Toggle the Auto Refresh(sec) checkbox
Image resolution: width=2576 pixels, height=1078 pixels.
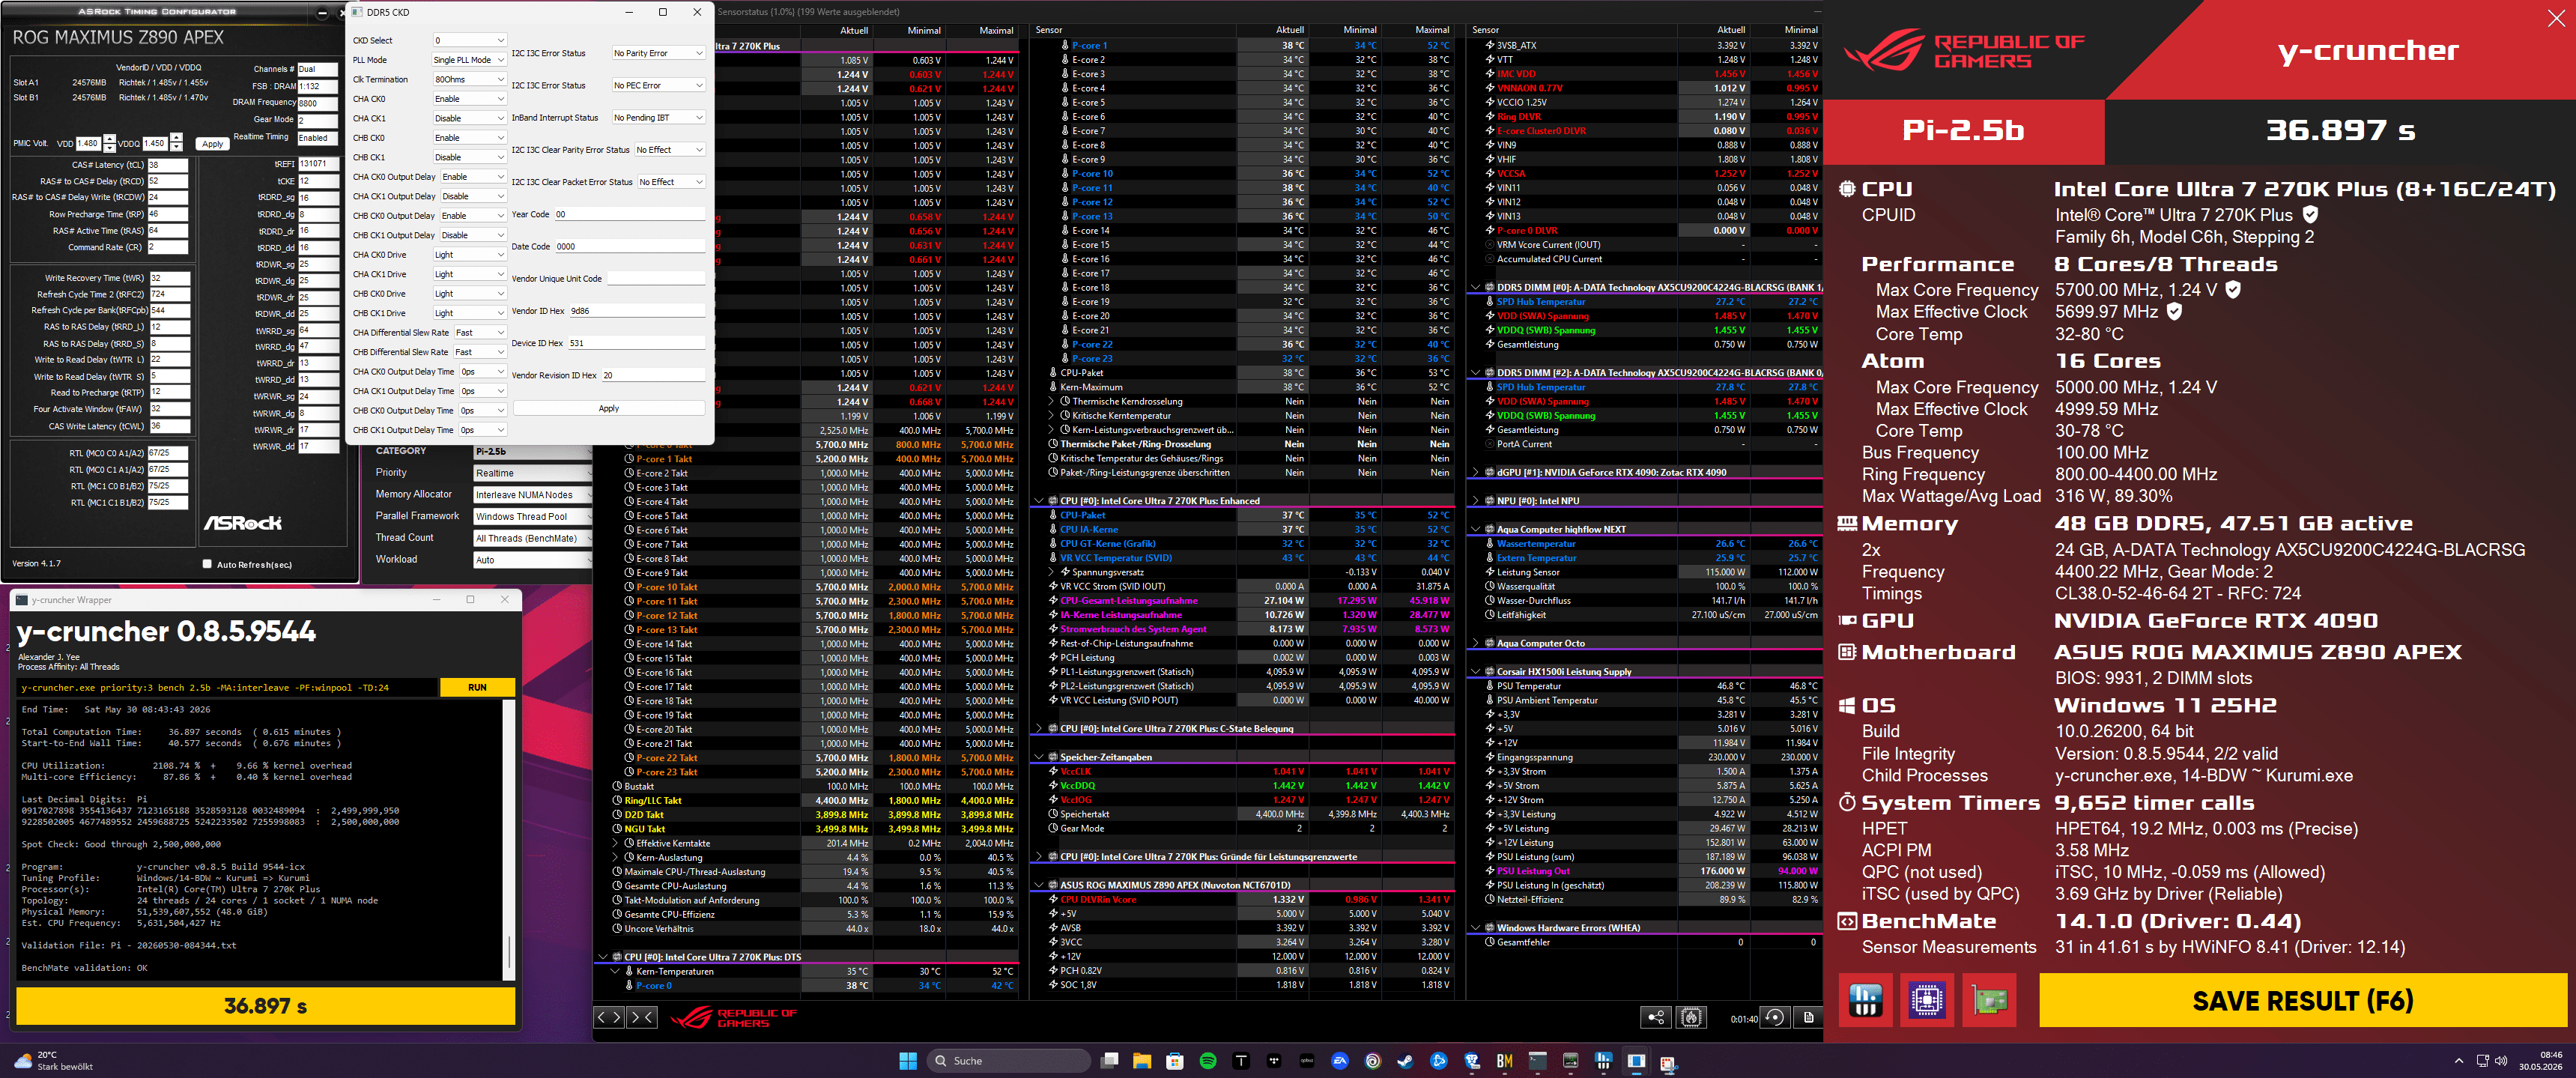[x=207, y=564]
